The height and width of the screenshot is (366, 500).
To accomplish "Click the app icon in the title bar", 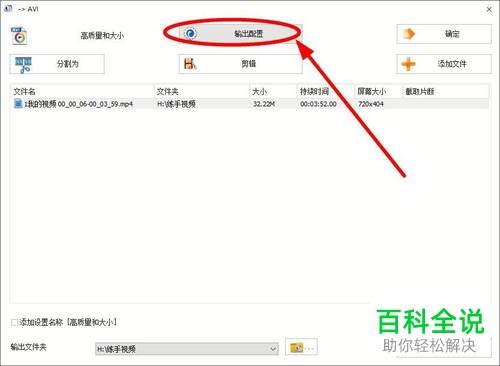I will [8, 9].
